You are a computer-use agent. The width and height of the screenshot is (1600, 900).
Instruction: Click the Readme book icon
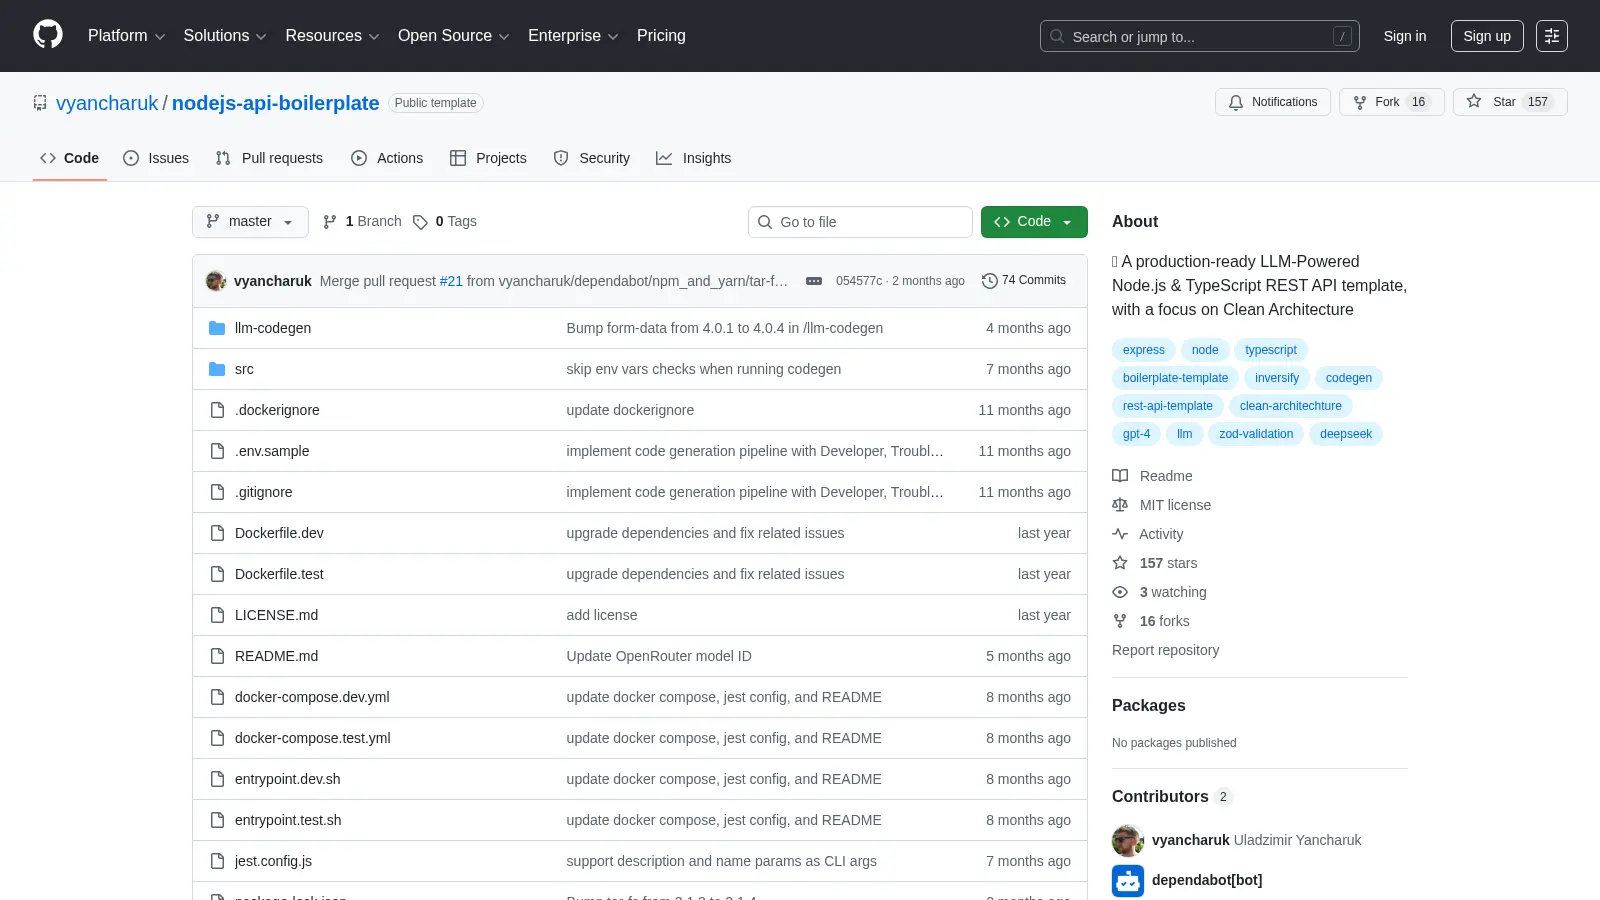(x=1120, y=476)
